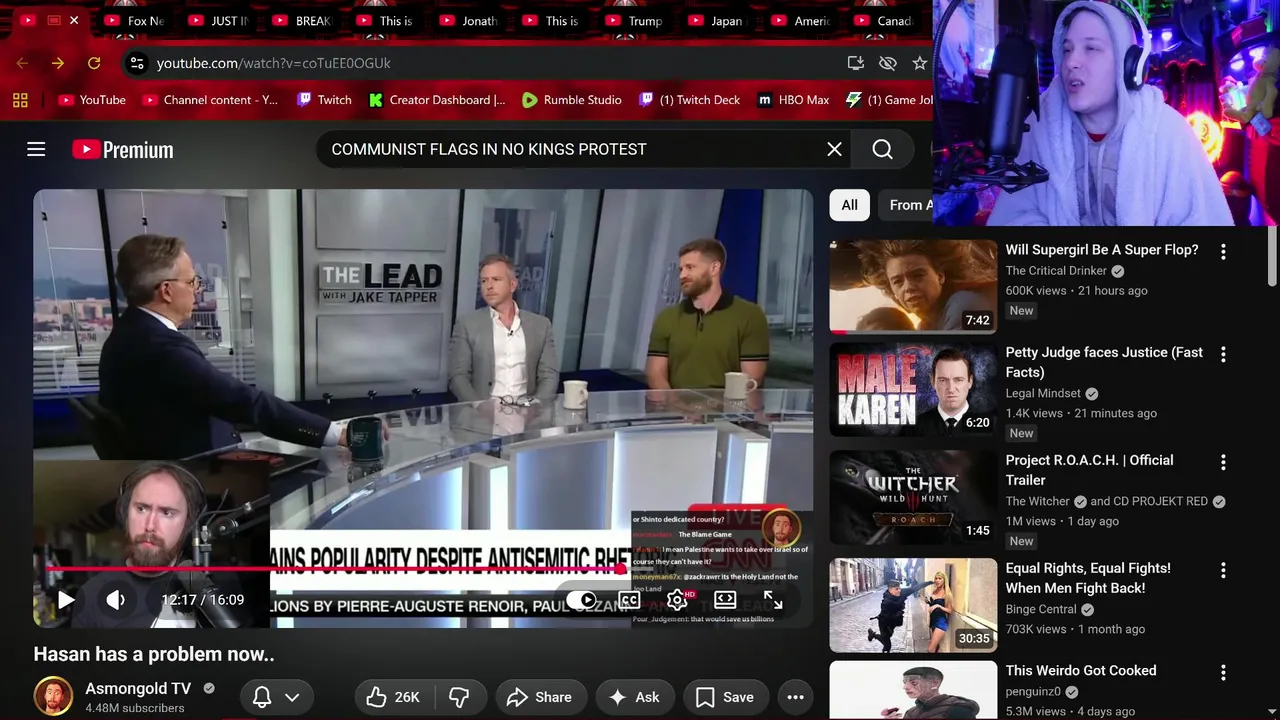The width and height of the screenshot is (1280, 720).
Task: Open Channel content bookmark
Action: [210, 100]
